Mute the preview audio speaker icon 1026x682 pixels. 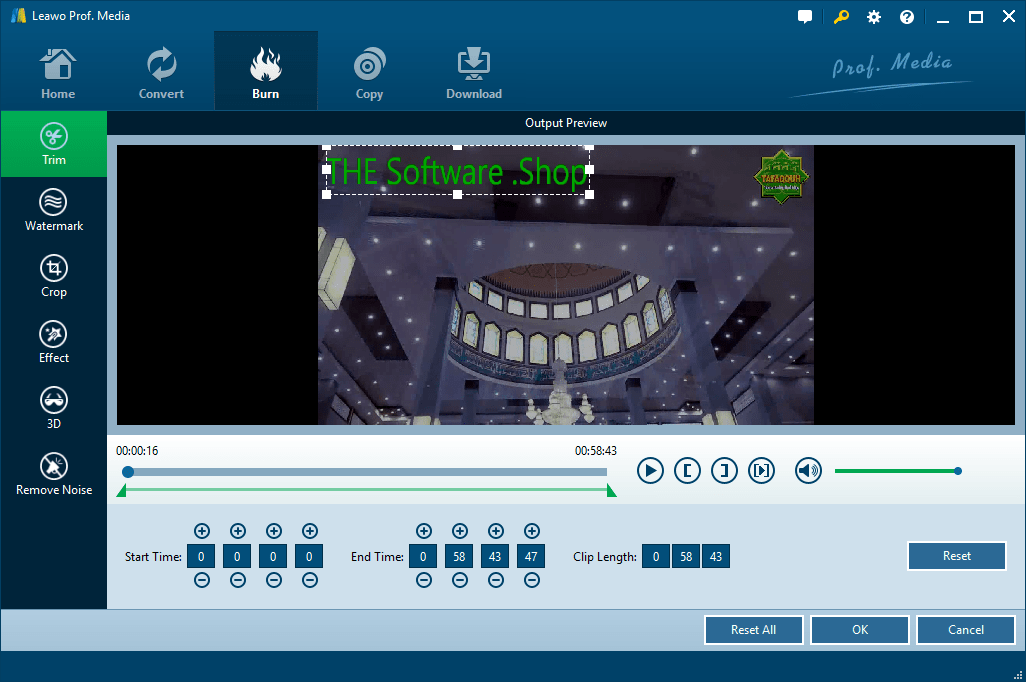808,471
